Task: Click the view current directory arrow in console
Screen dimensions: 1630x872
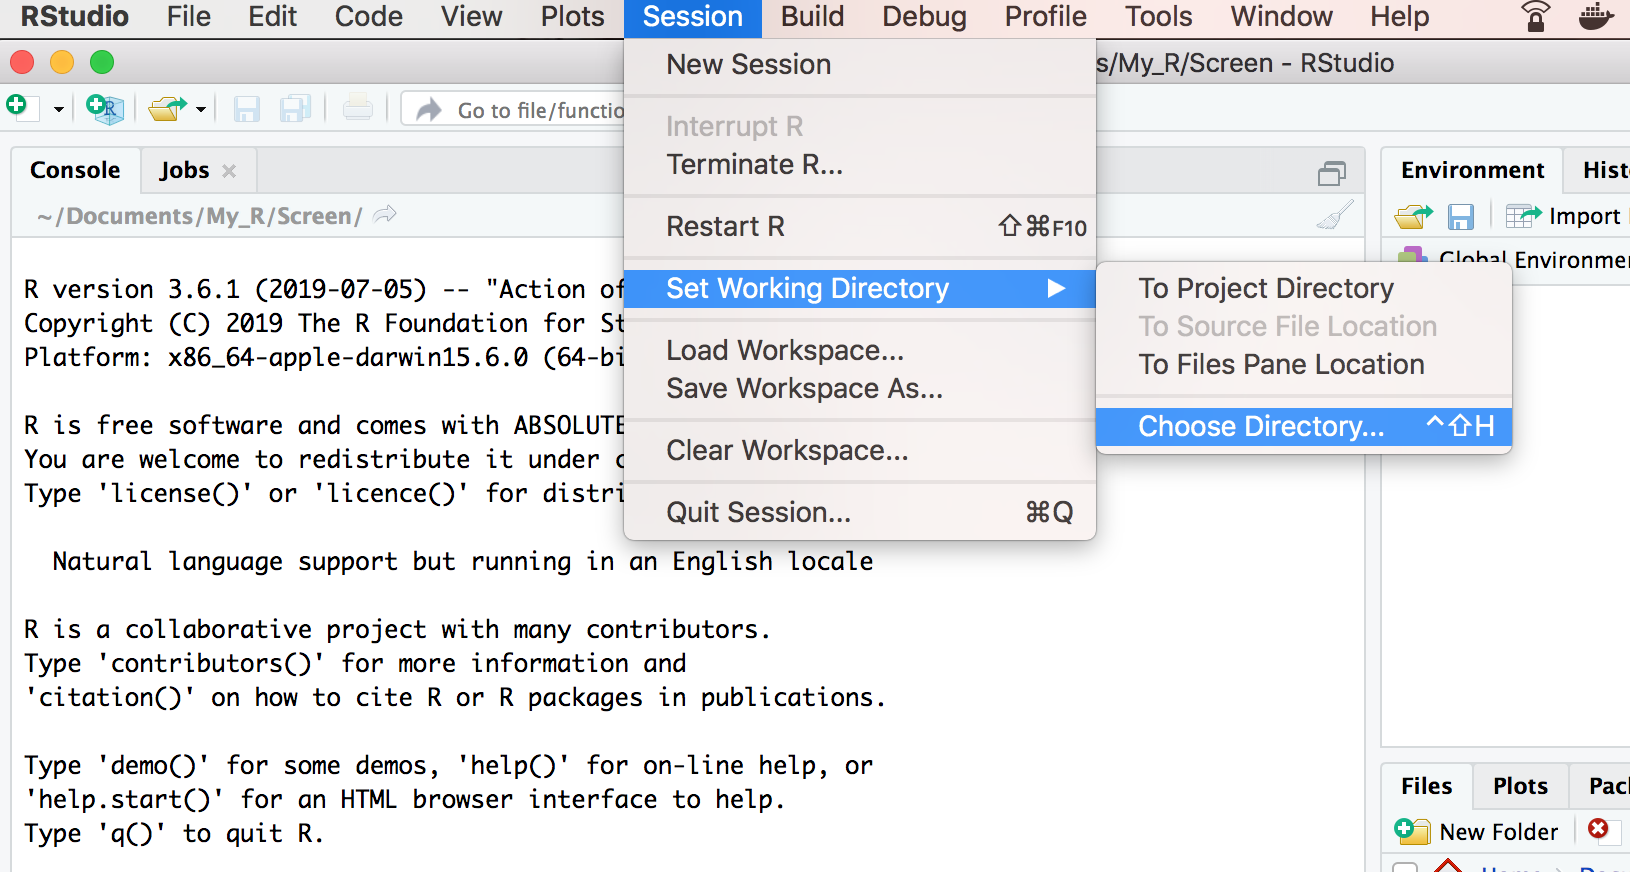Action: point(385,215)
